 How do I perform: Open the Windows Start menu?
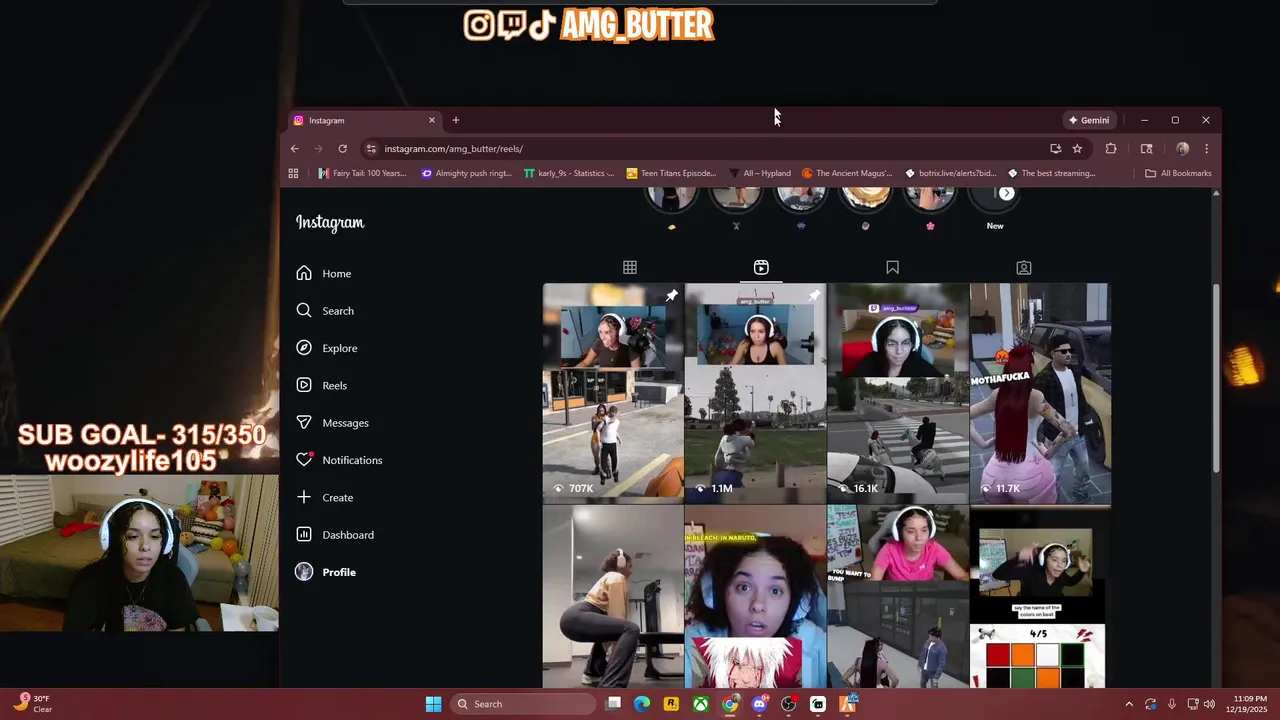tap(433, 704)
